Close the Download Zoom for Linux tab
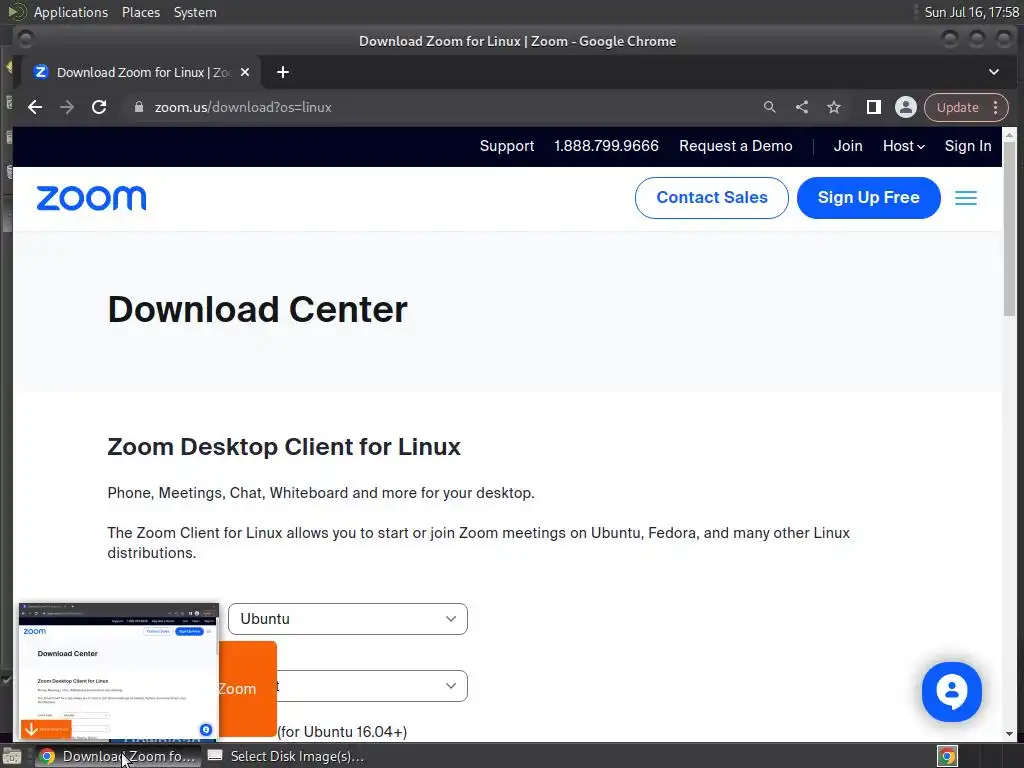This screenshot has width=1024, height=768. click(x=245, y=72)
